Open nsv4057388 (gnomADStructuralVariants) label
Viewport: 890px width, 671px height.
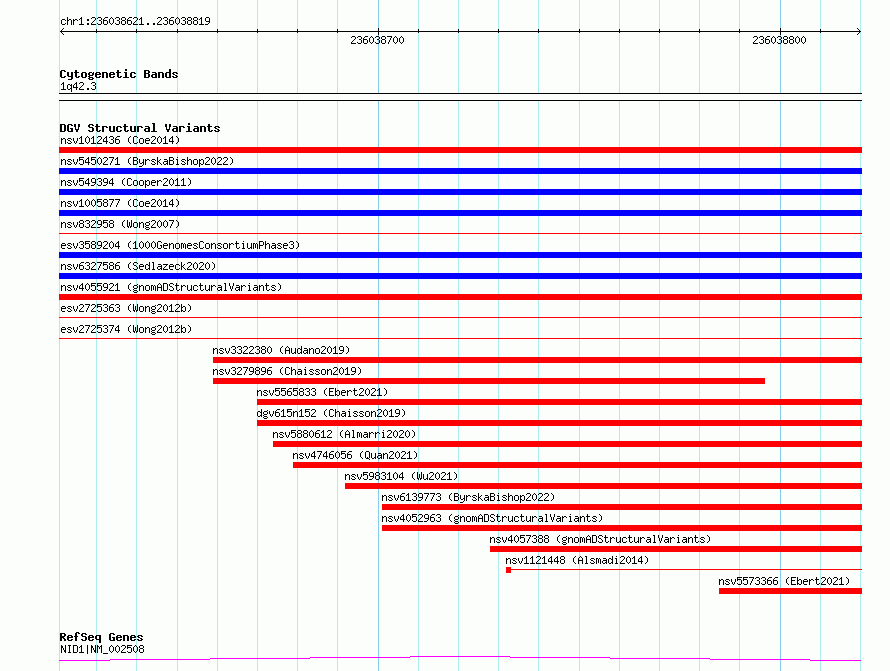(600, 539)
